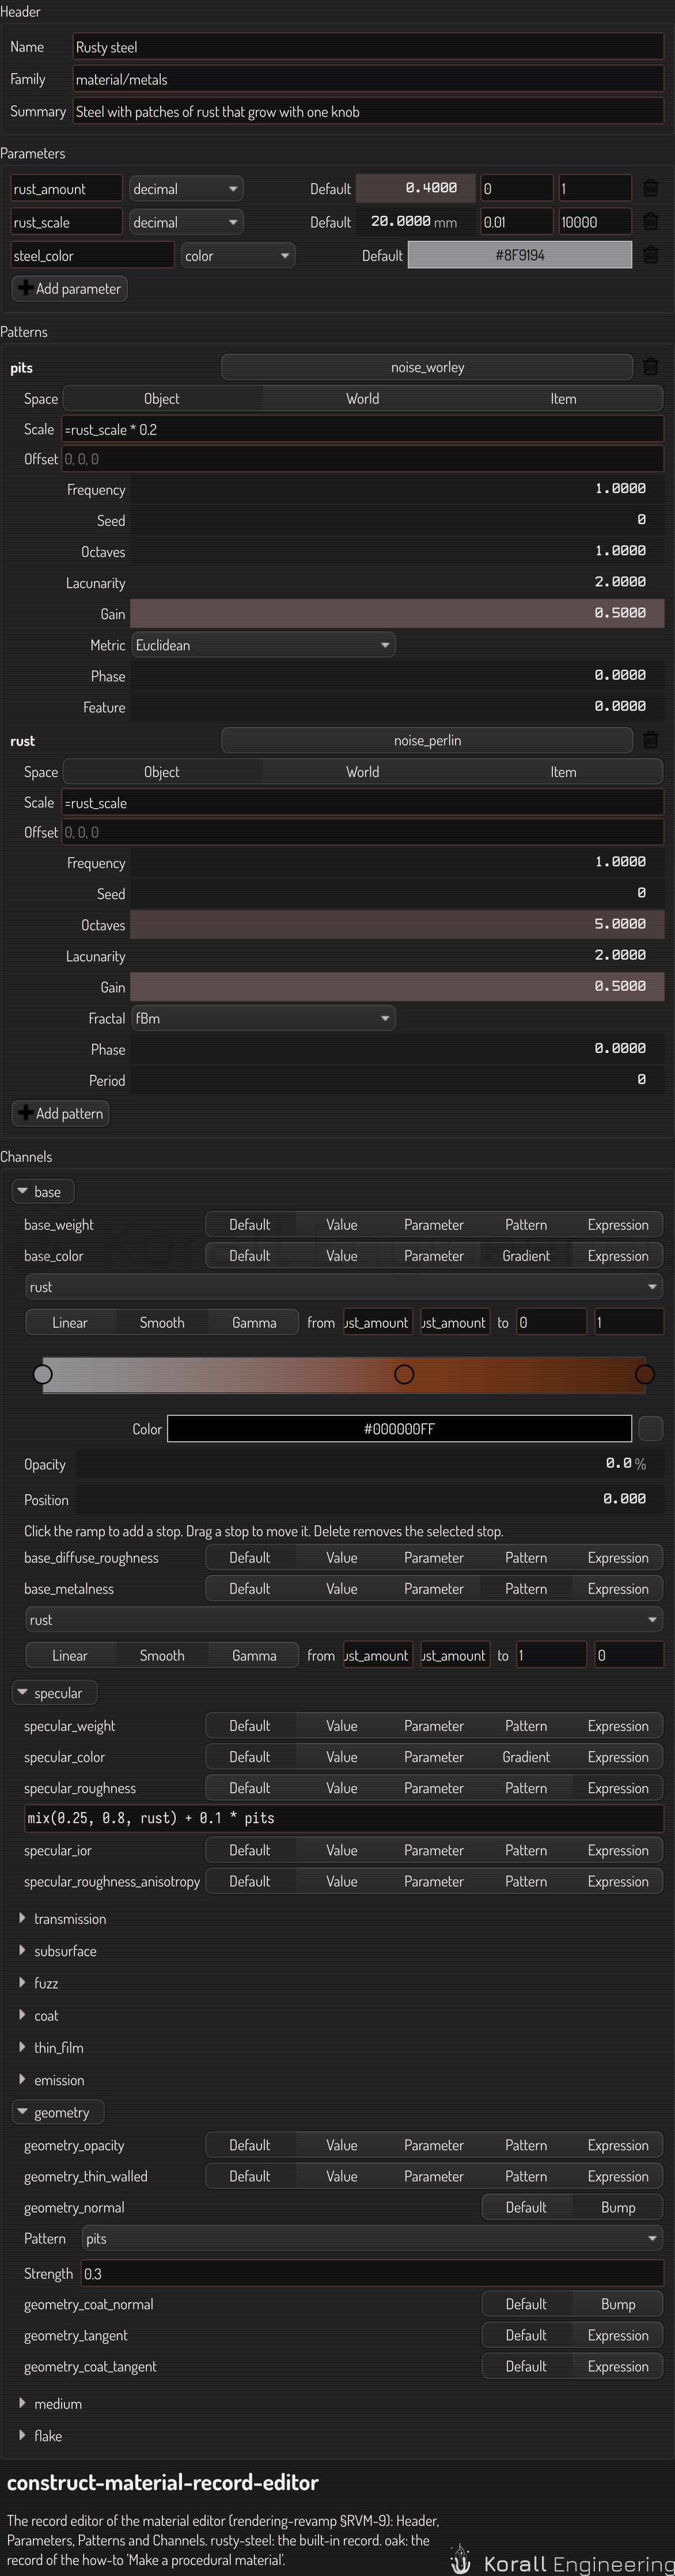Click the Summary field in the Header

368,111
